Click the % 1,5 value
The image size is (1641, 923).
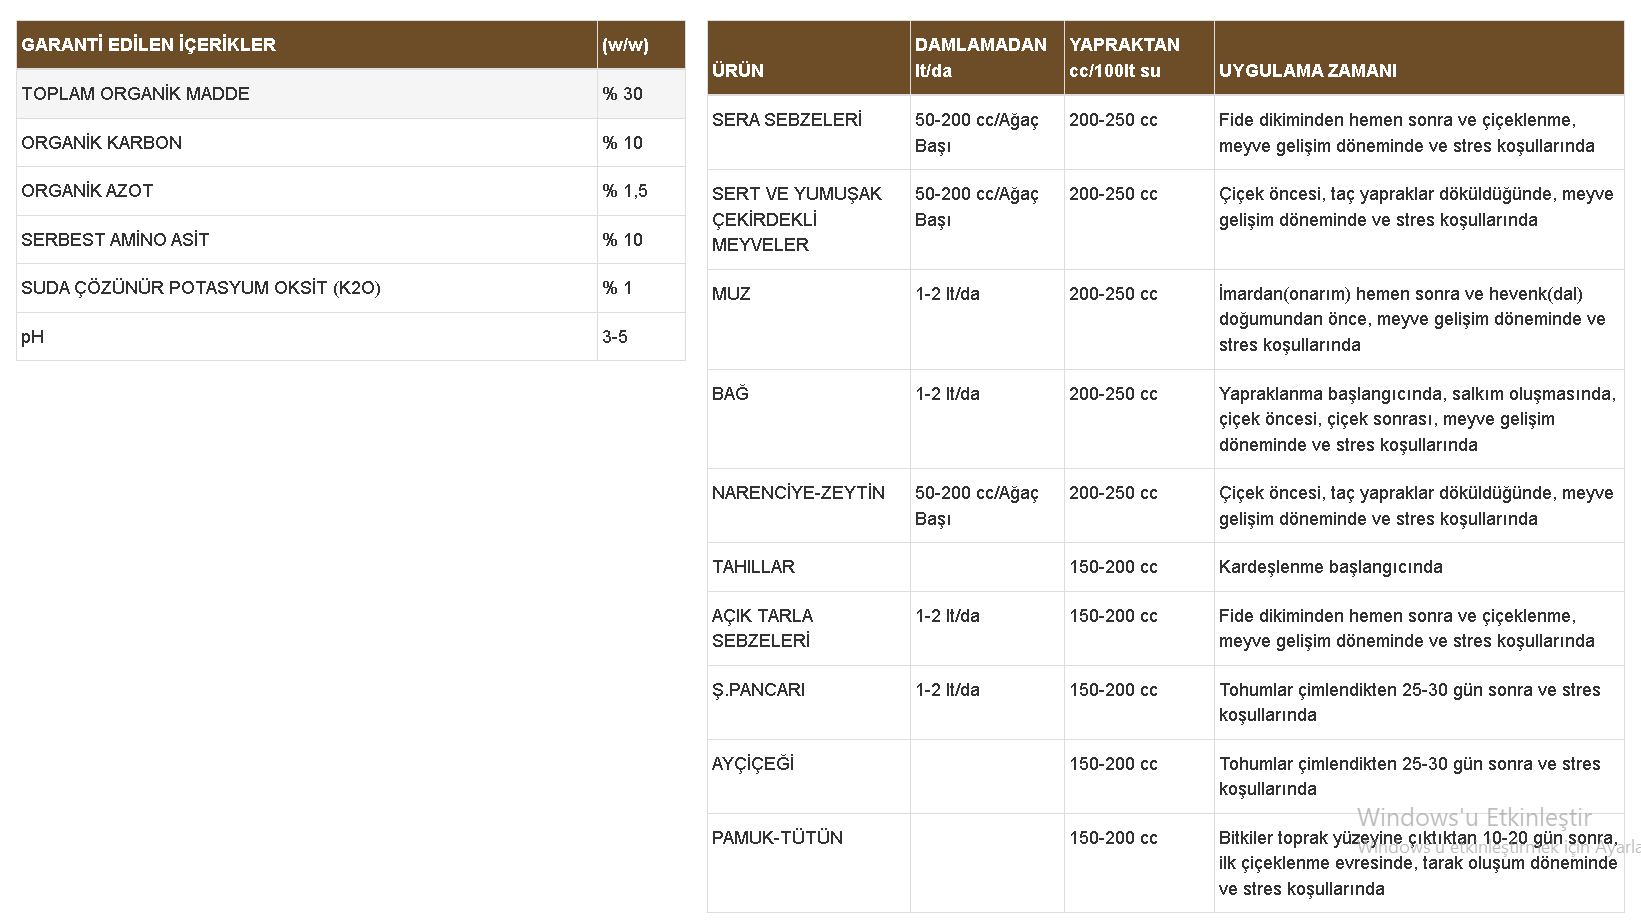tap(625, 191)
